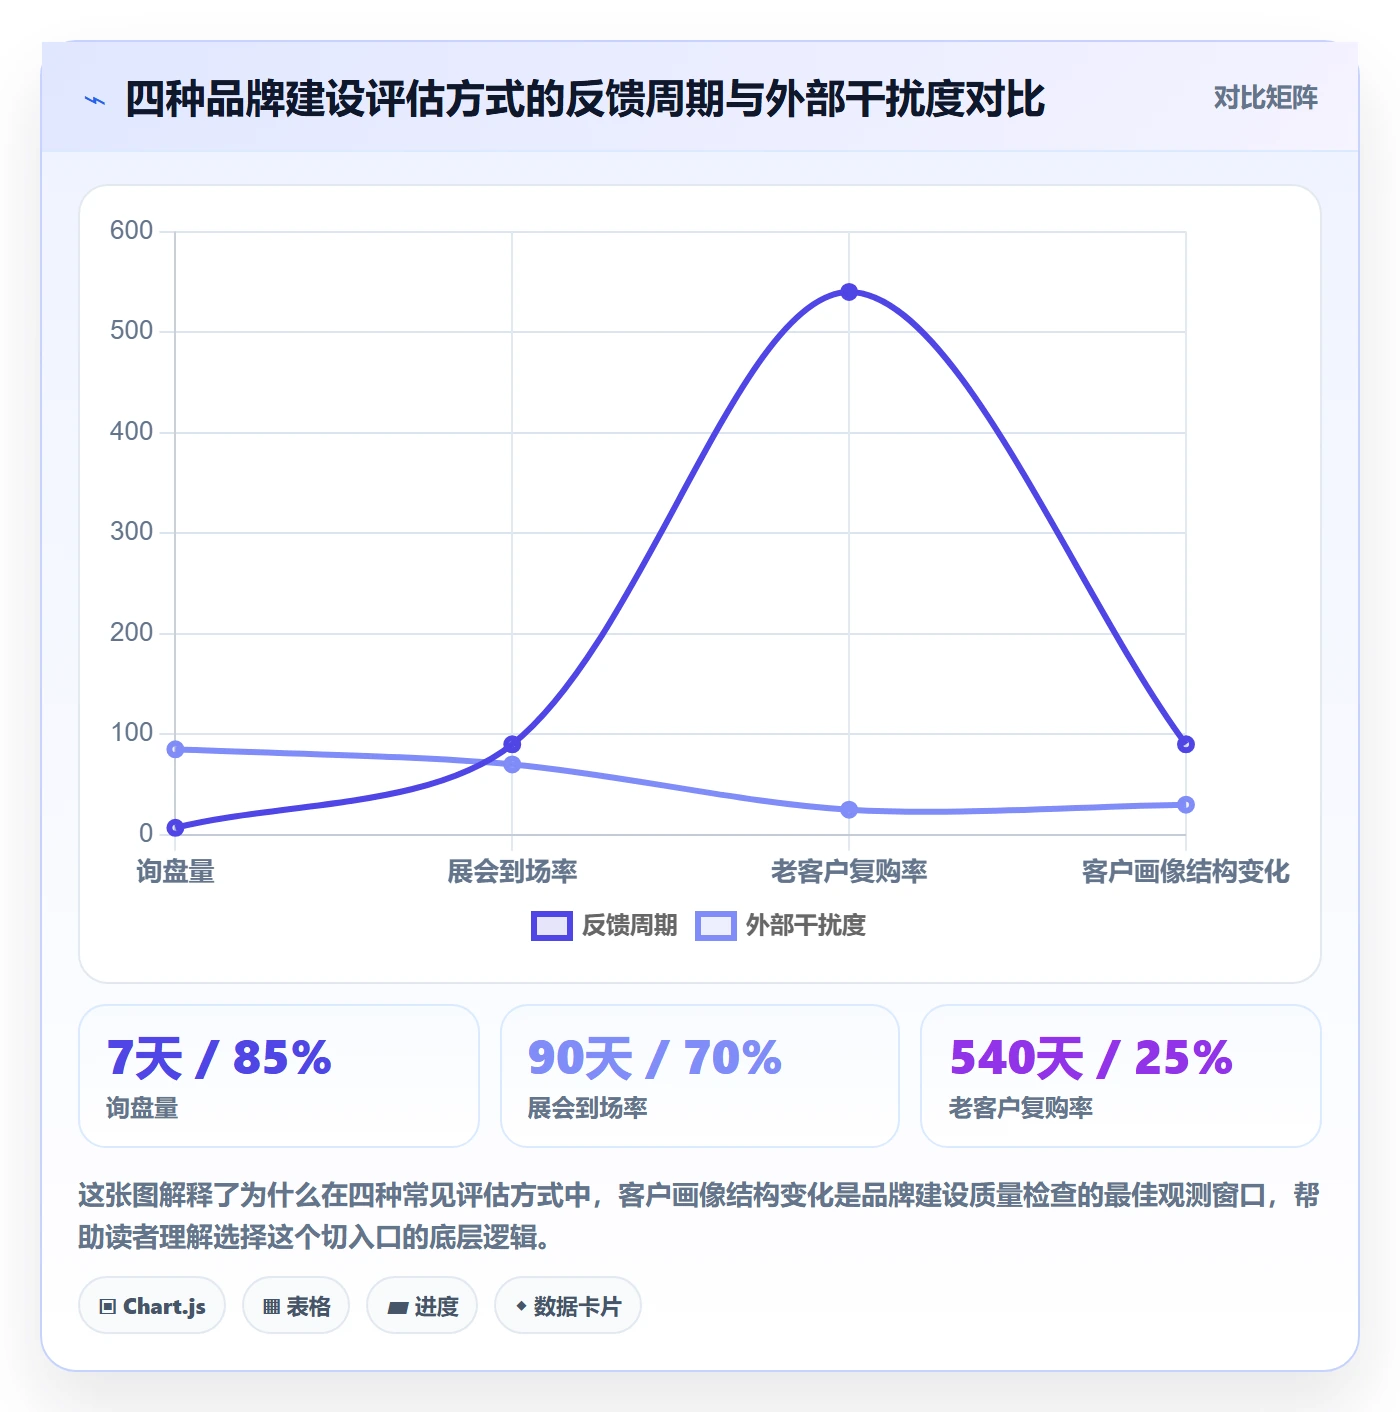Toggle the 反馈周期 legend swatch
1400x1412 pixels.
[551, 926]
